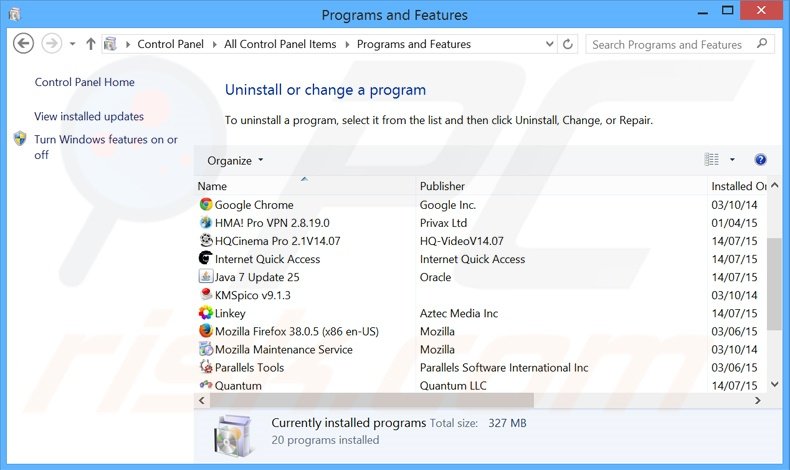Click Quantum LLC publisher cell
Screen dimensions: 790x470
pos(453,386)
